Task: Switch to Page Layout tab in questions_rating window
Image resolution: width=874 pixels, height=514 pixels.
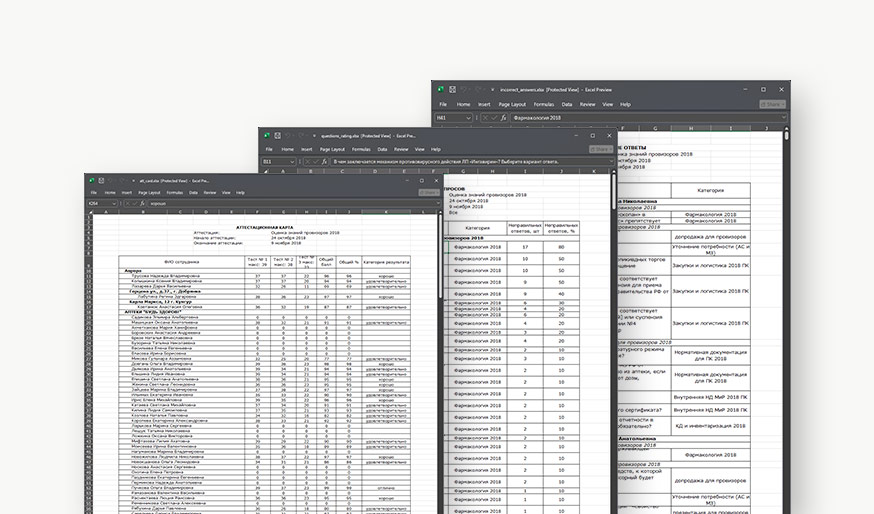Action: pyautogui.click(x=332, y=149)
